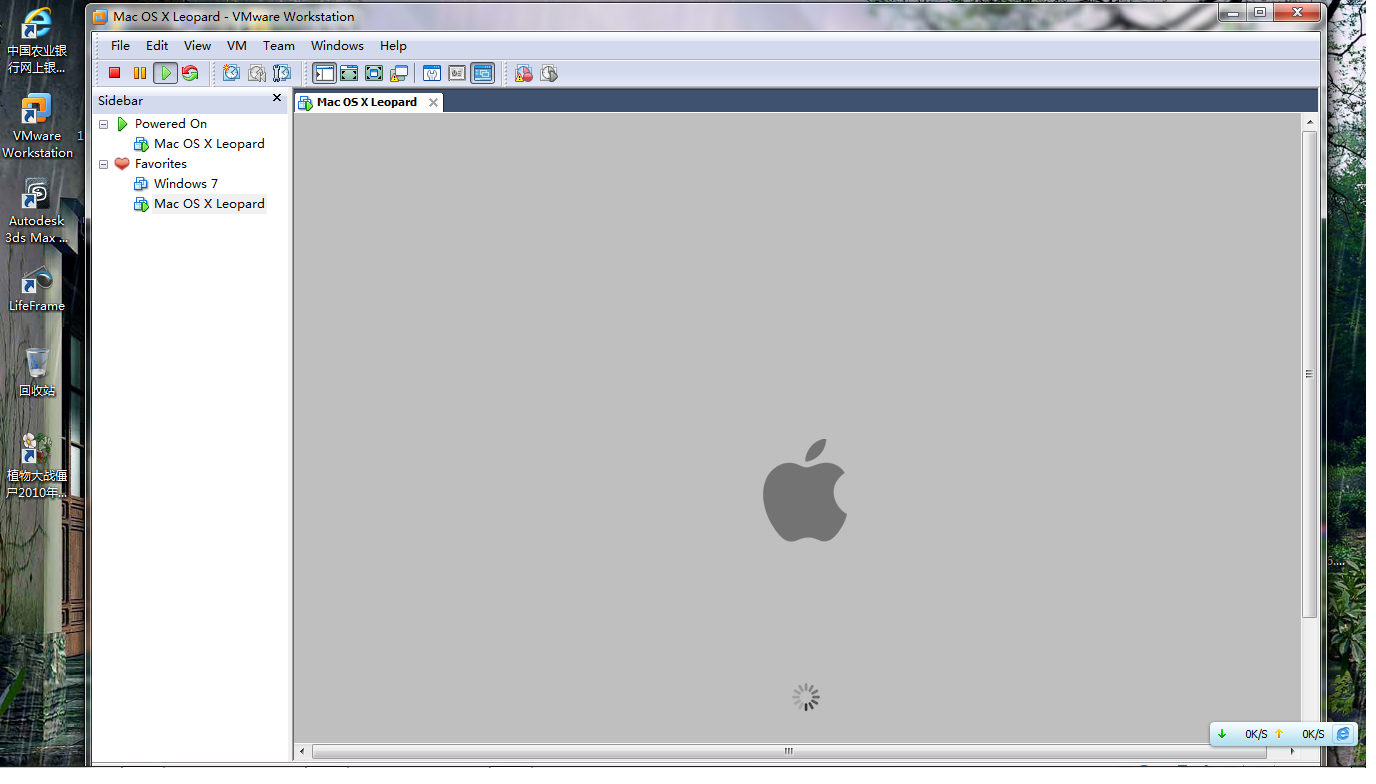Screen dimensions: 1376x784
Task: Collapse the Powered On tree group
Action: pyautogui.click(x=103, y=124)
